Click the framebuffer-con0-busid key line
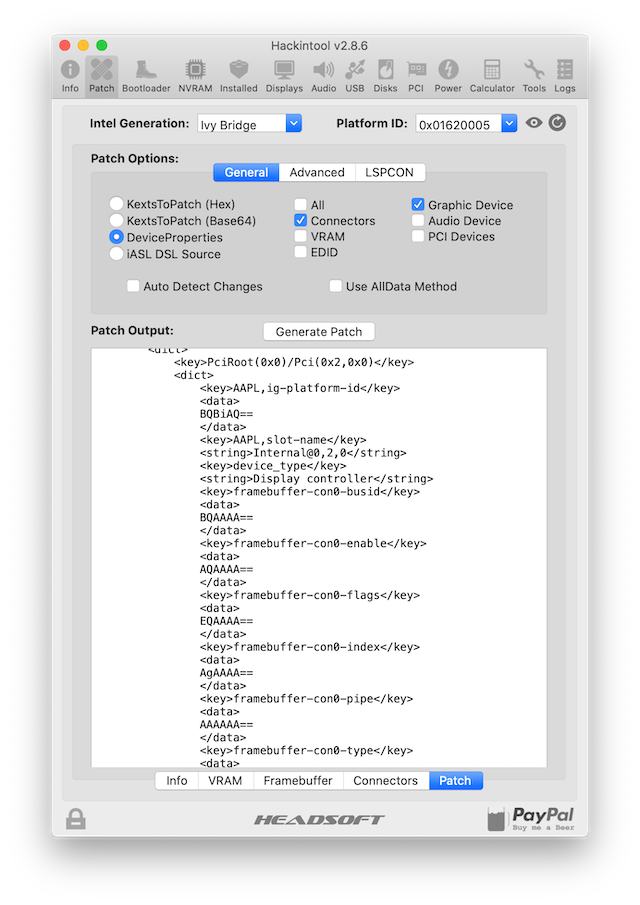 [310, 491]
